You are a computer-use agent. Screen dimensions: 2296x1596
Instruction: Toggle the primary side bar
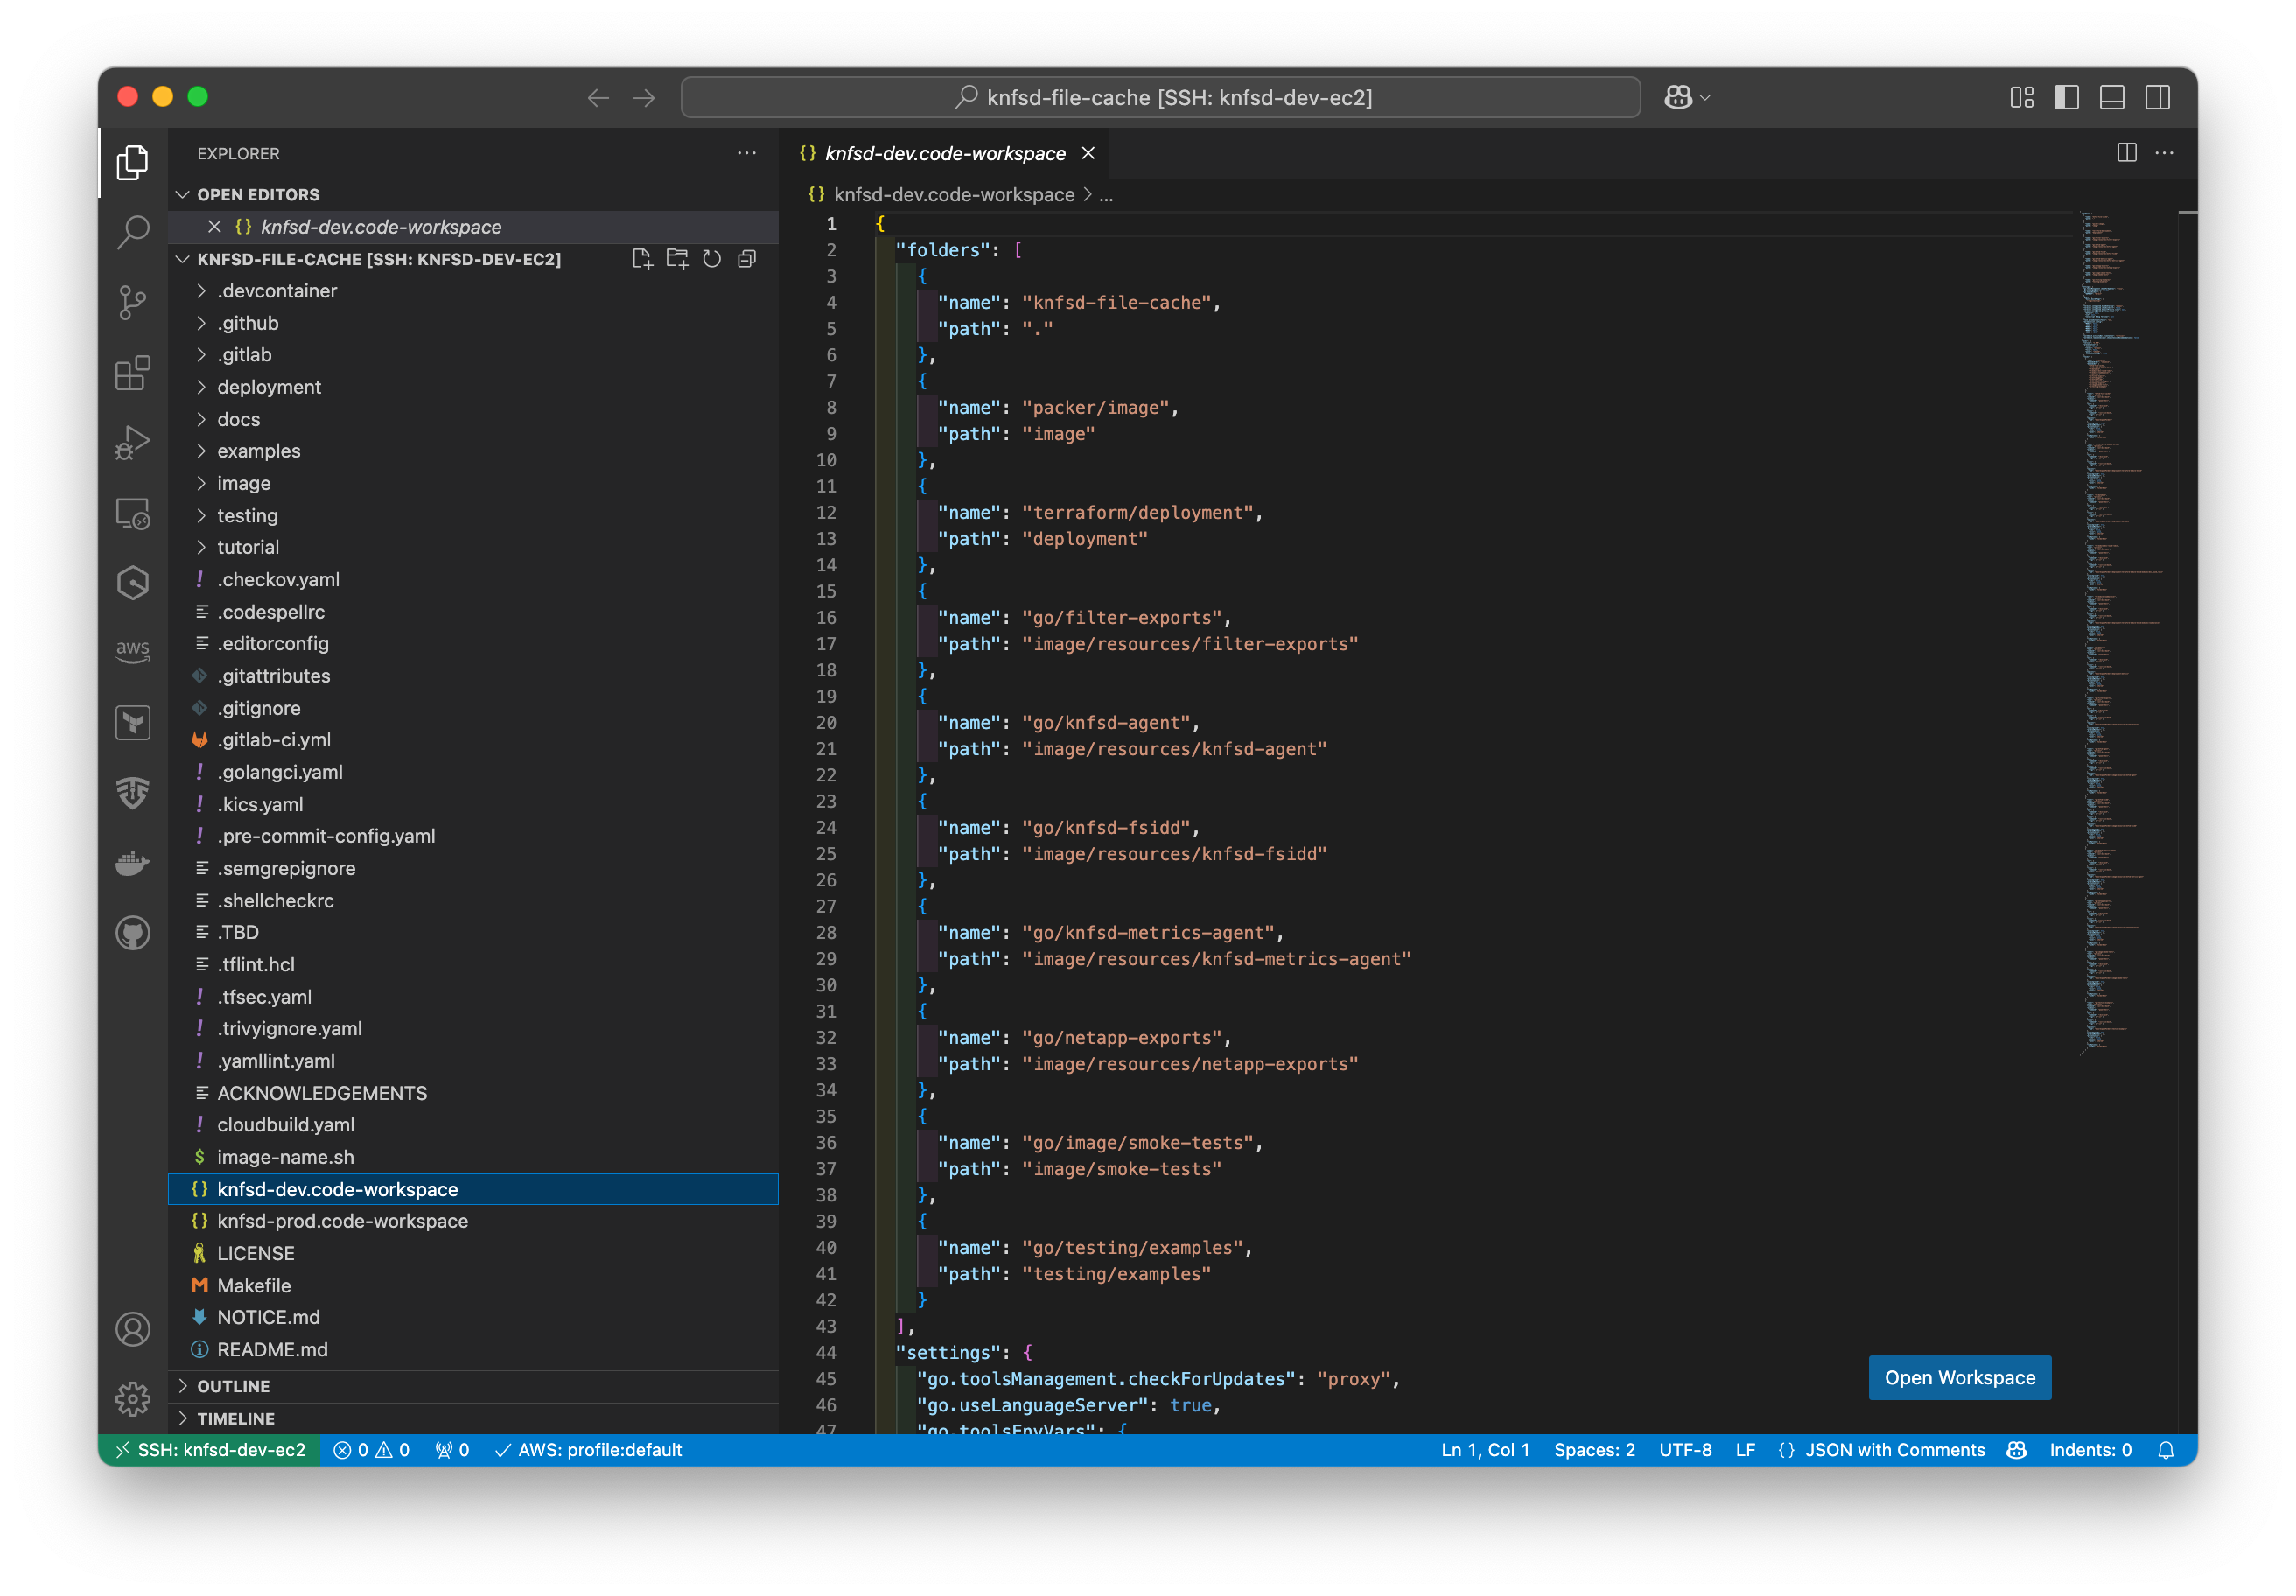(2067, 97)
